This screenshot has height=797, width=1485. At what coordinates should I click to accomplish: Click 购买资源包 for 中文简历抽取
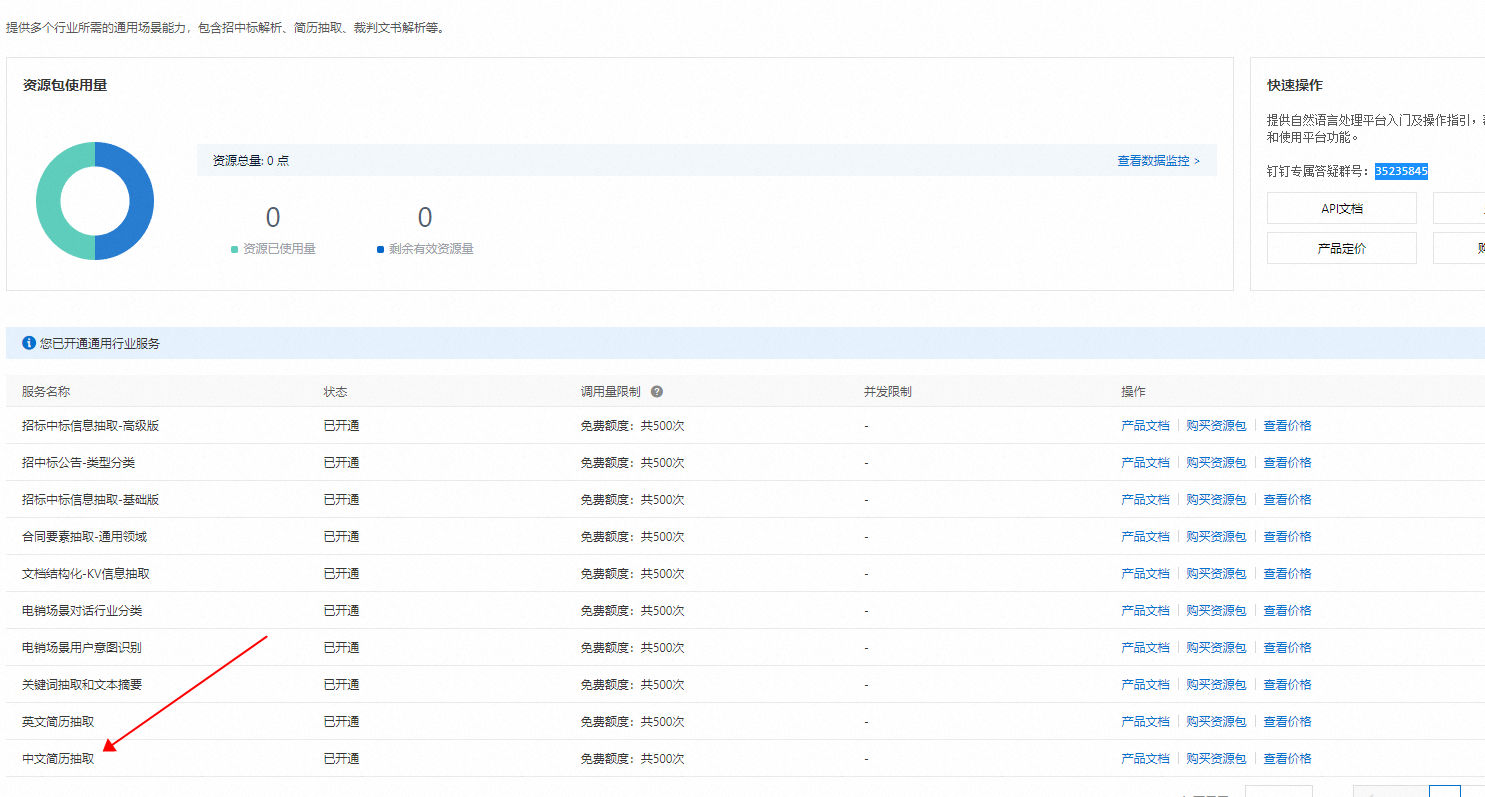point(1216,758)
